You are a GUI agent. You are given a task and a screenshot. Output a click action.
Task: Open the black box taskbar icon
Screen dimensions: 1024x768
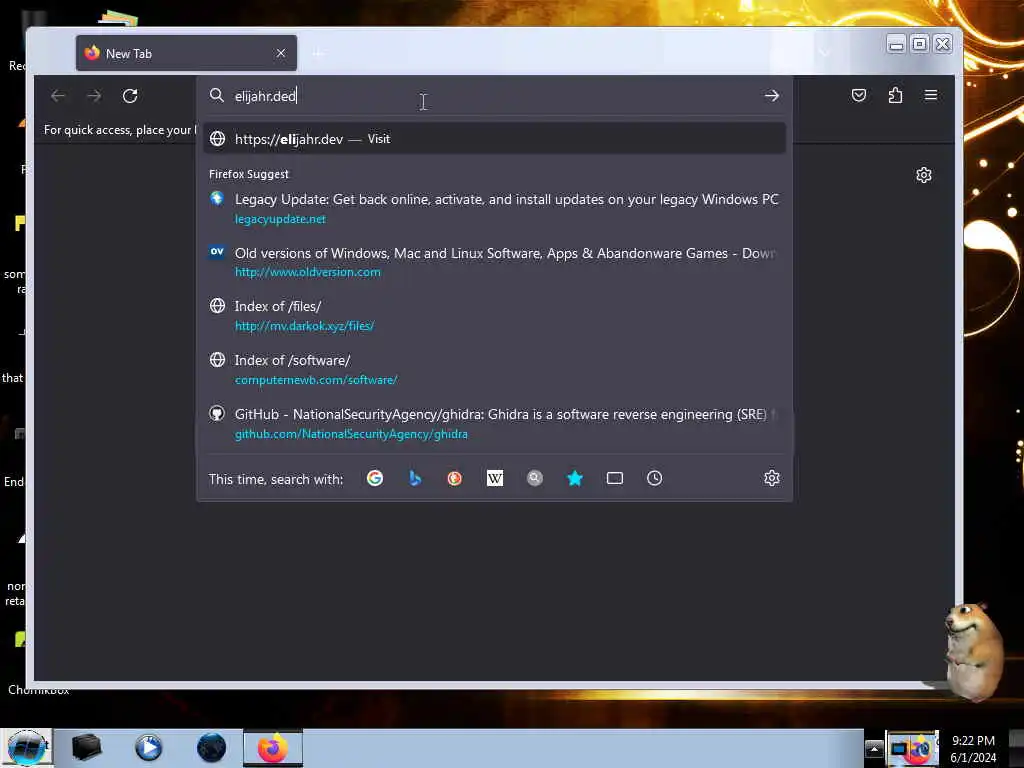click(86, 747)
